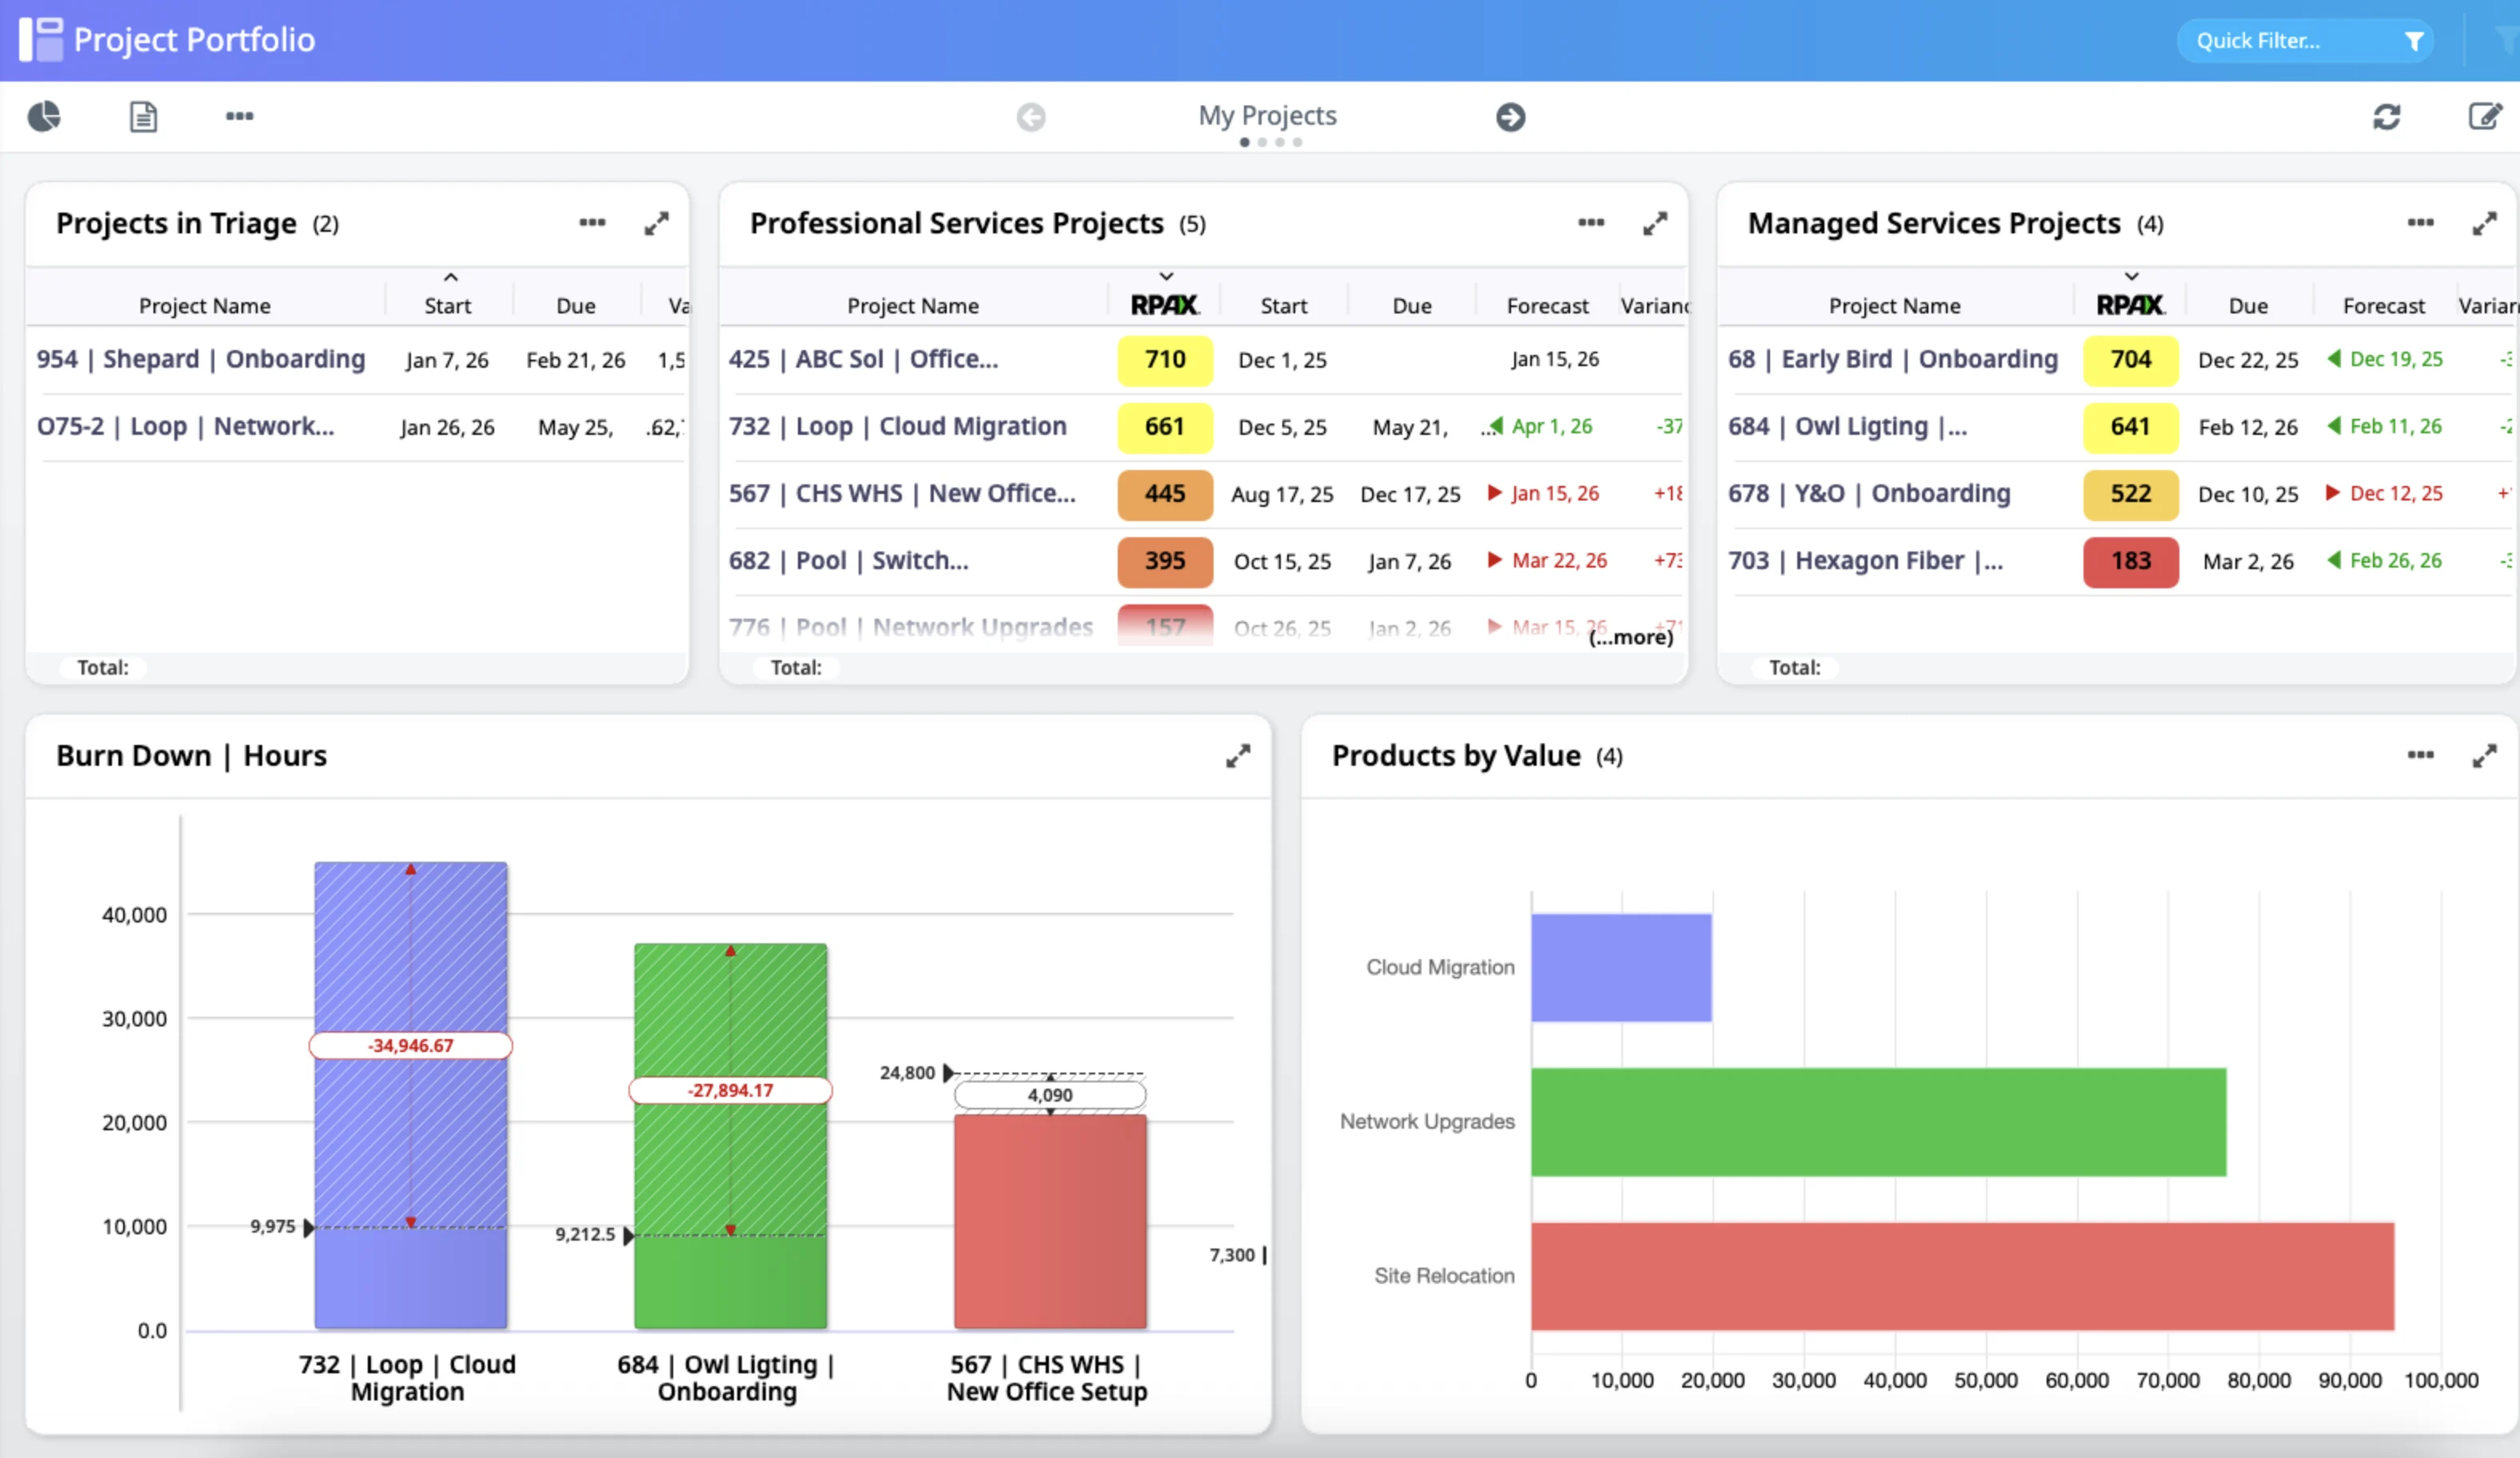This screenshot has width=2520, height=1458.
Task: Expand Professional Services Projects widget
Action: point(1655,223)
